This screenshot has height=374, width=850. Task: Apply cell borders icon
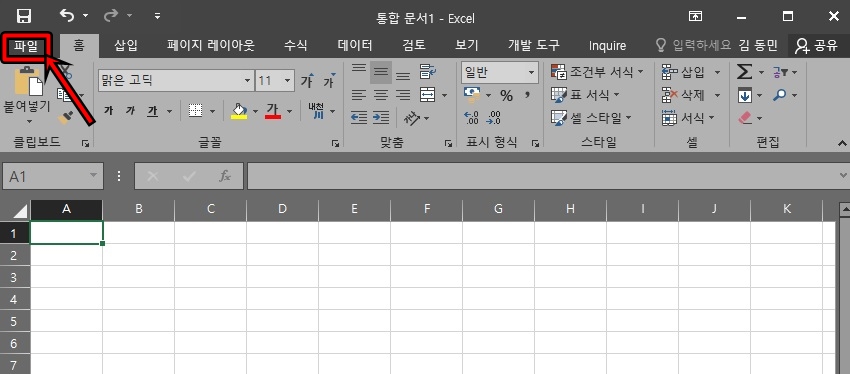point(195,111)
